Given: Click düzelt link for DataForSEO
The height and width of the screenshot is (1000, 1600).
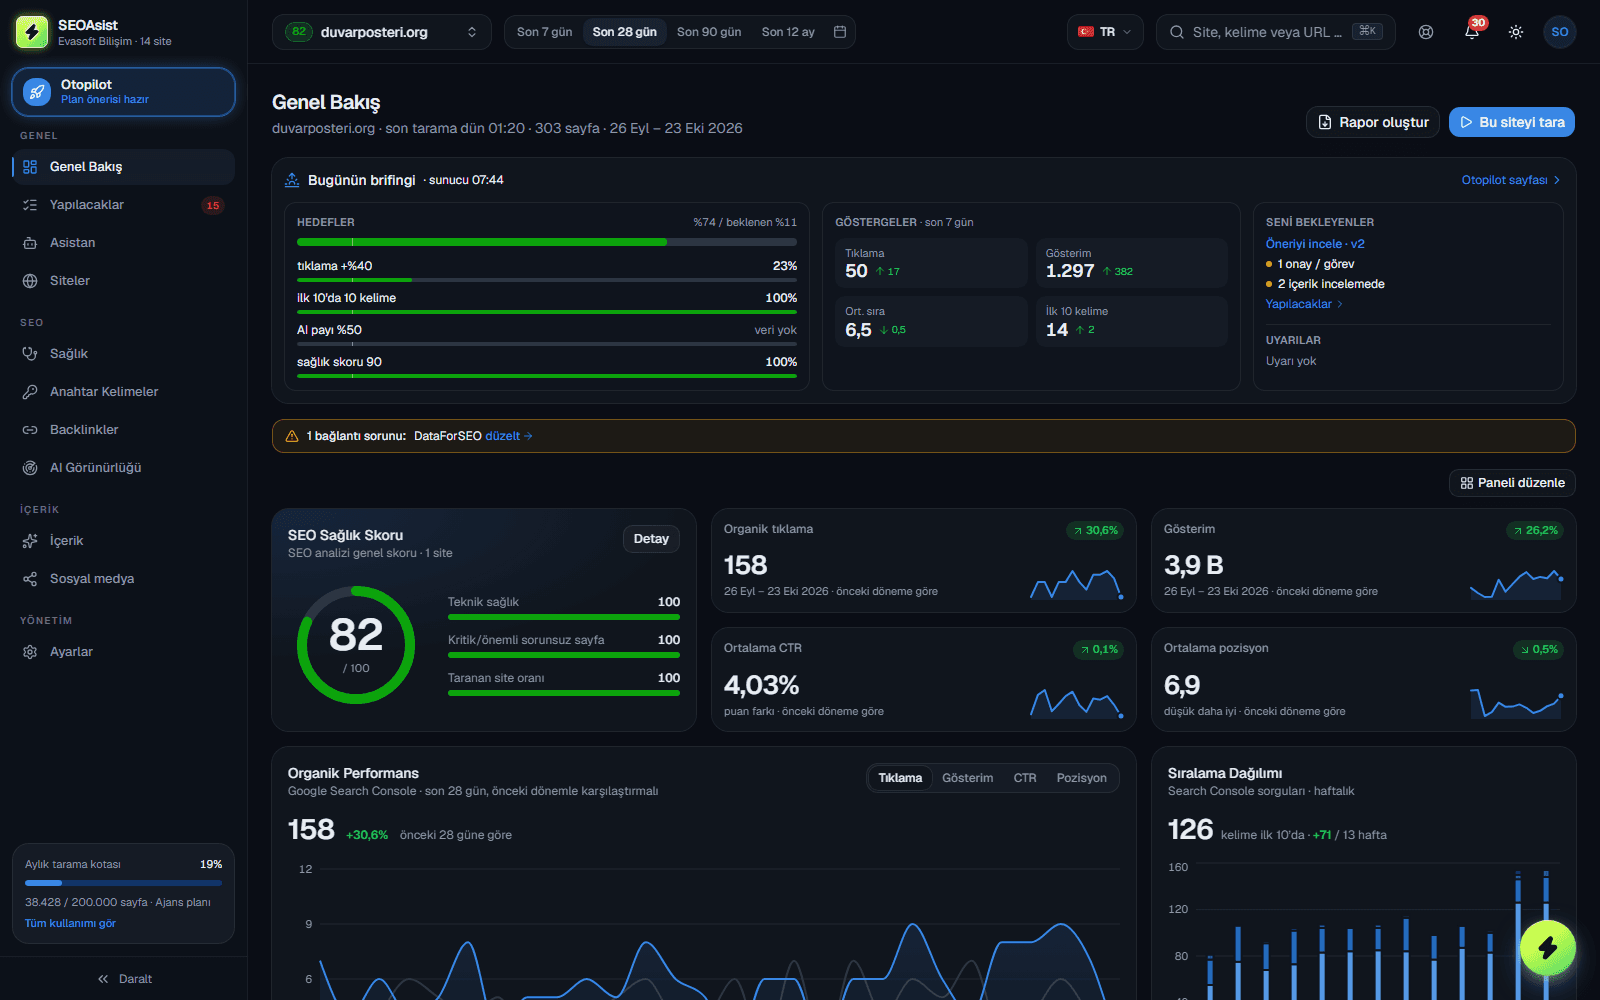Looking at the screenshot, I should click(x=509, y=436).
